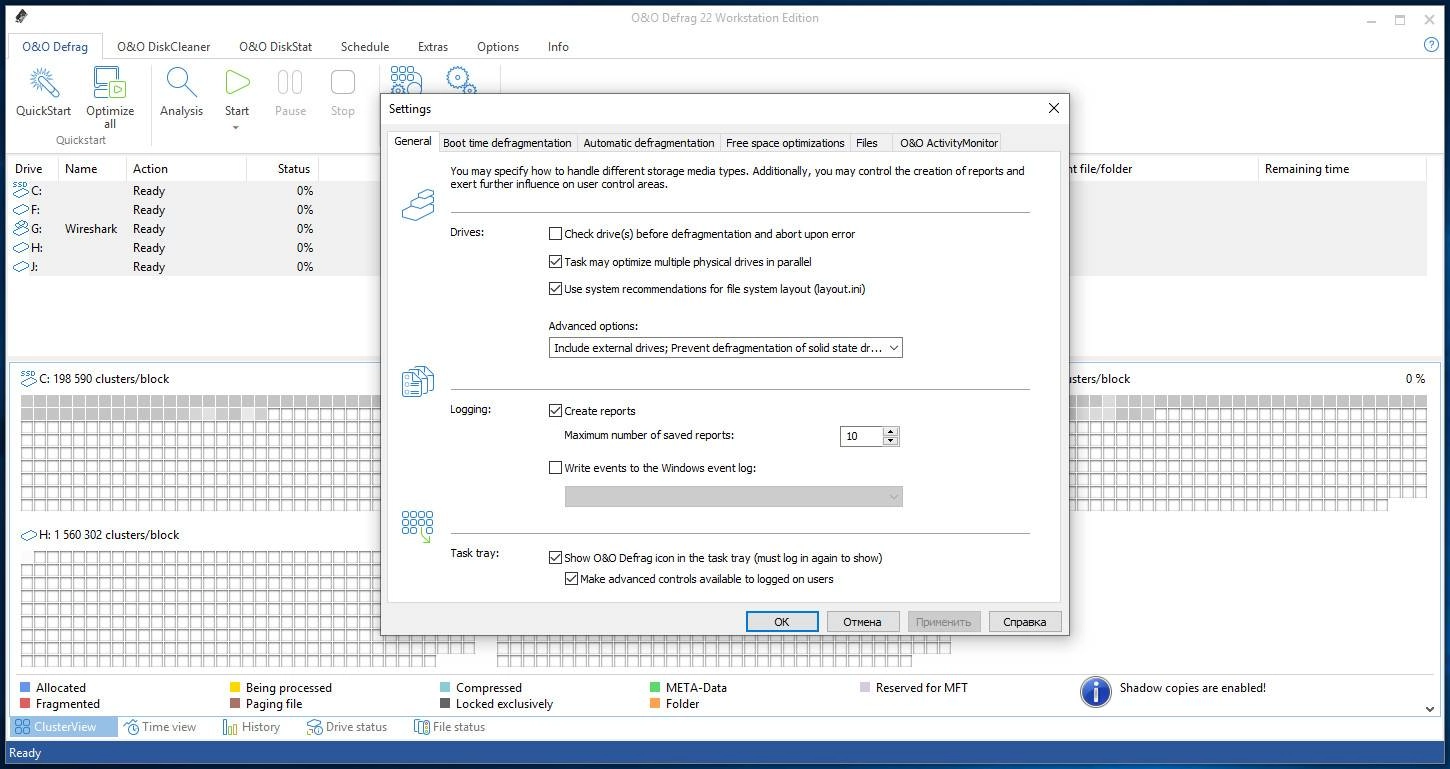Screen dimensions: 1450x769
Task: Expand the Start button dropdown arrow
Action: [237, 128]
